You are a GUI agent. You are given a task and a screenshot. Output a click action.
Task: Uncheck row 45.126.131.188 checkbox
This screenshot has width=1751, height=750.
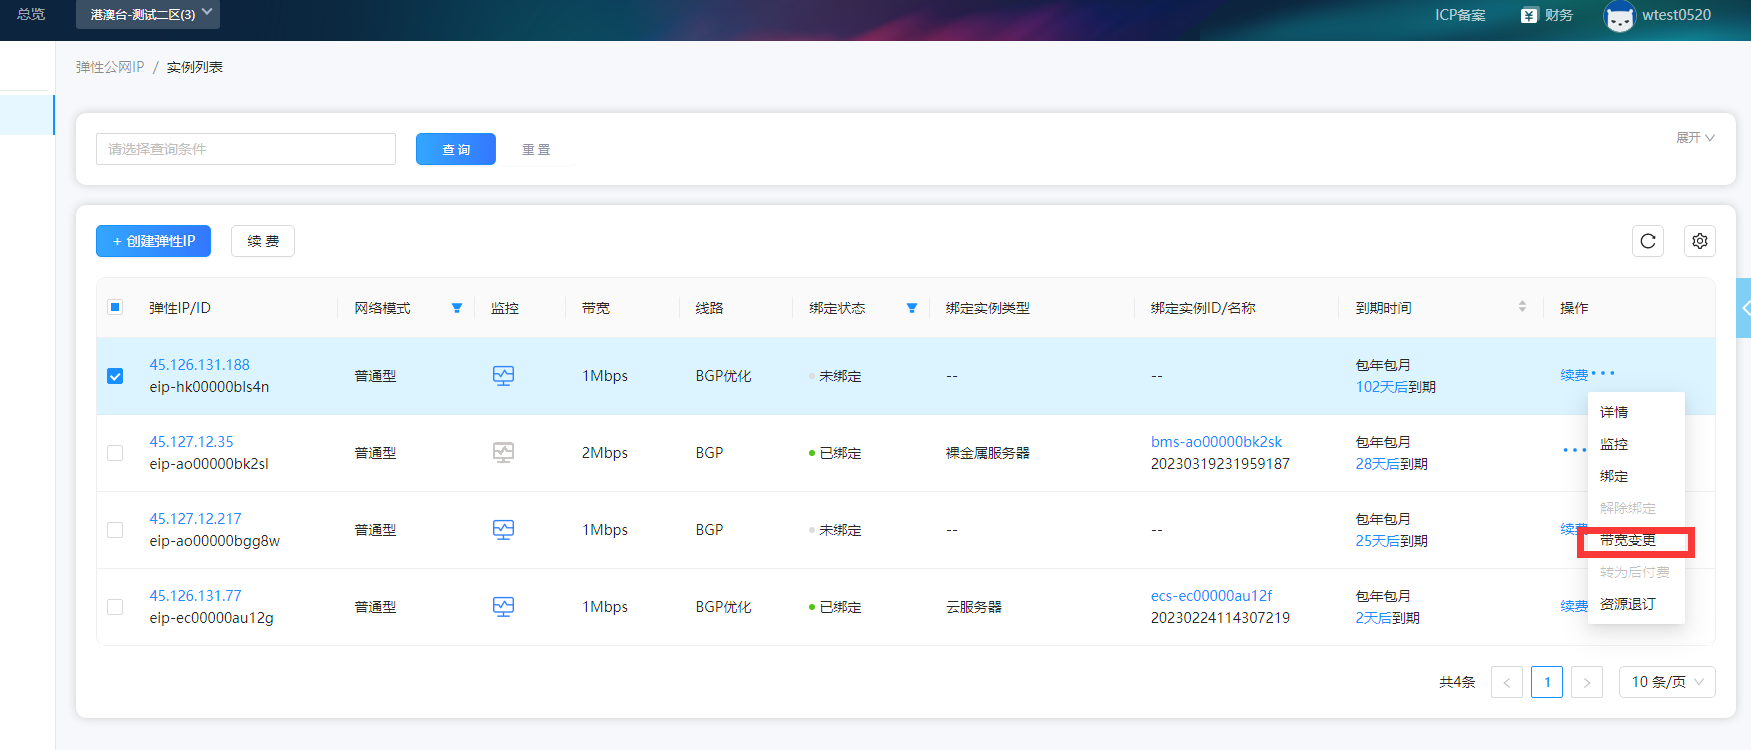coord(115,376)
